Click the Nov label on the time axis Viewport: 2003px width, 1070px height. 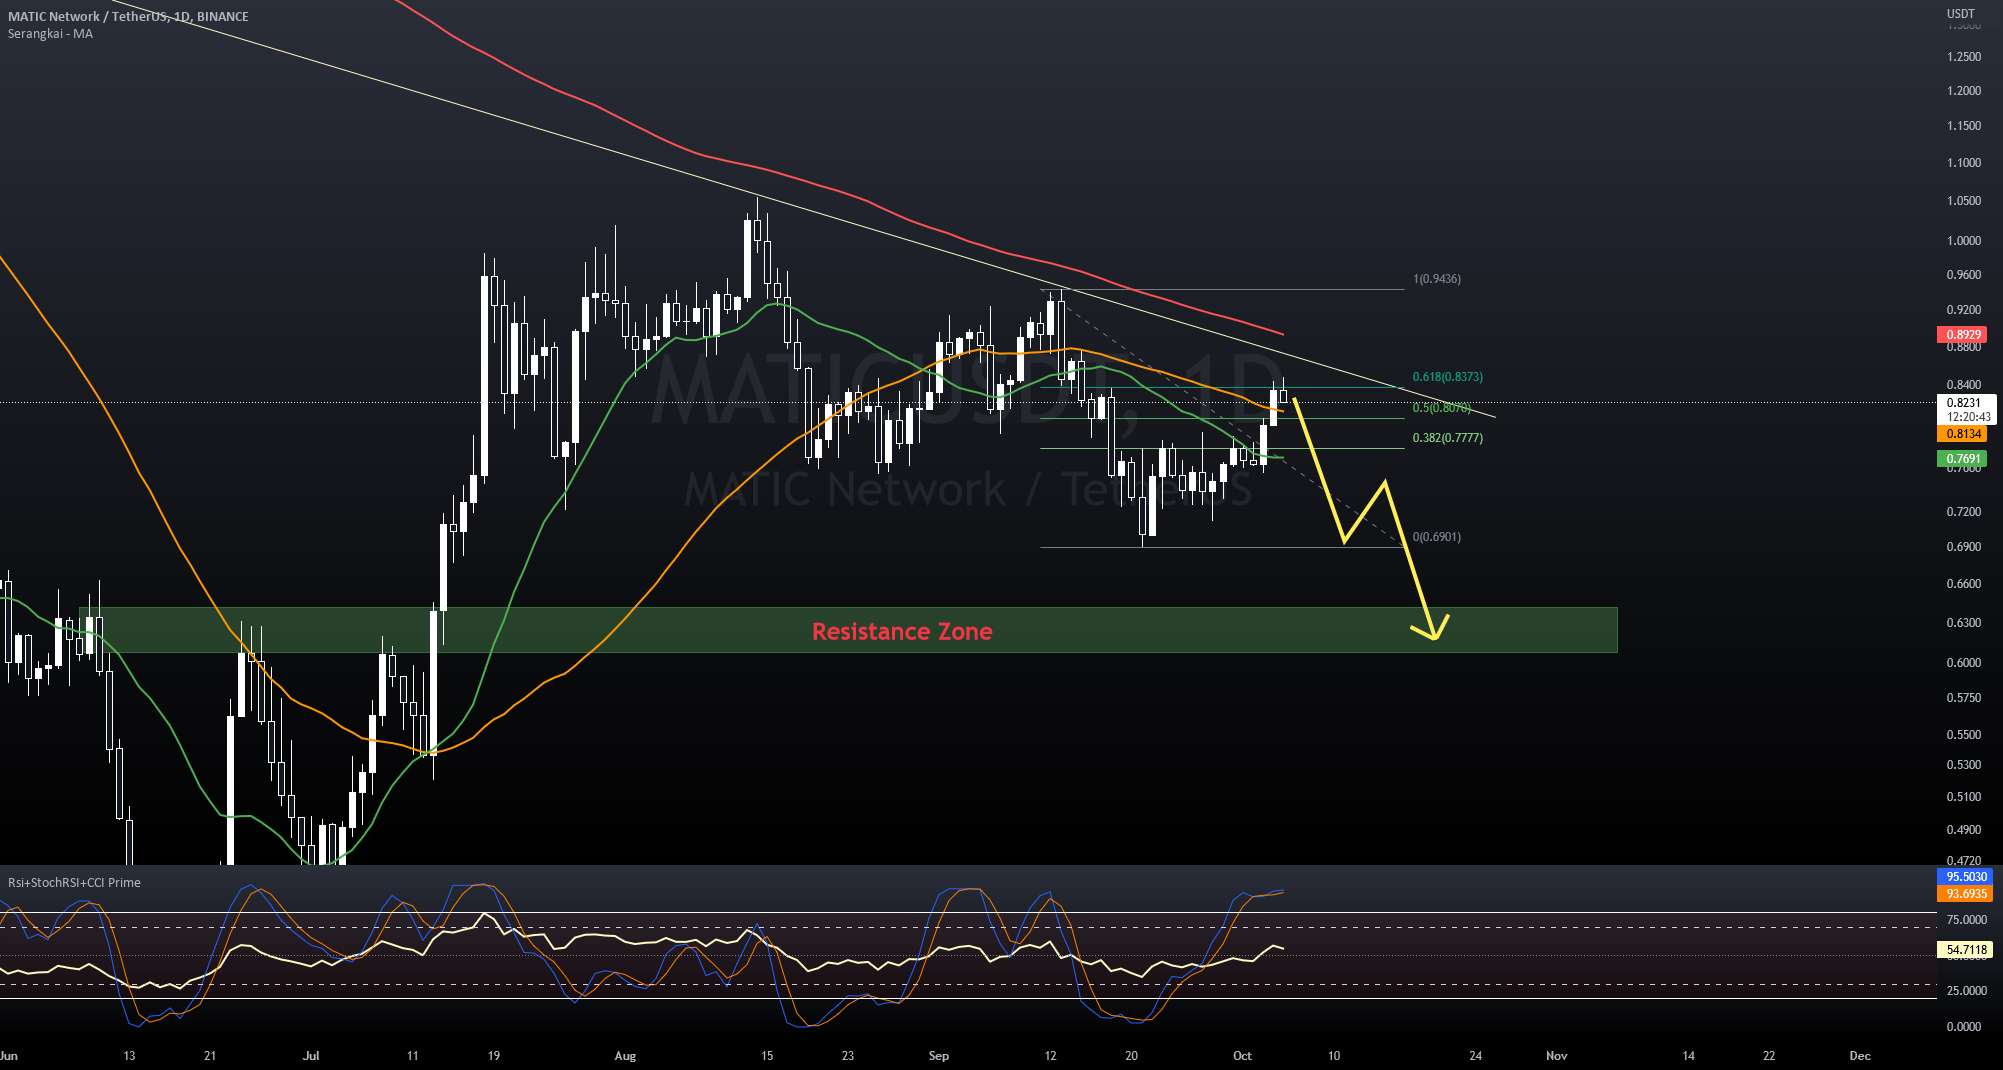click(1556, 1055)
